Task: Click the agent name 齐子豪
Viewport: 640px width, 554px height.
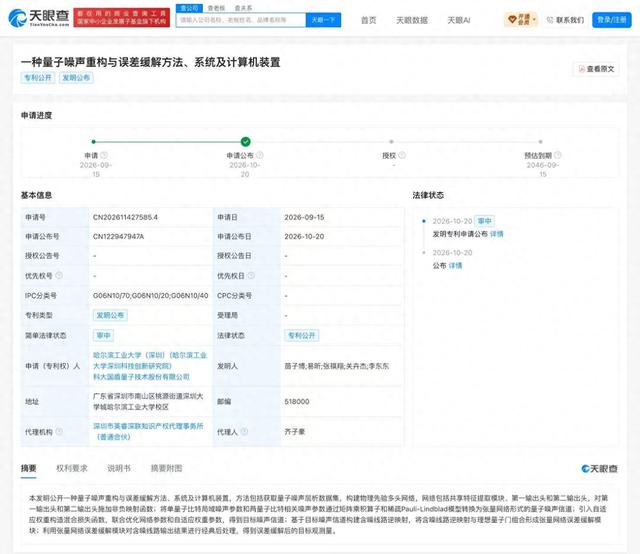Action: tap(295, 432)
